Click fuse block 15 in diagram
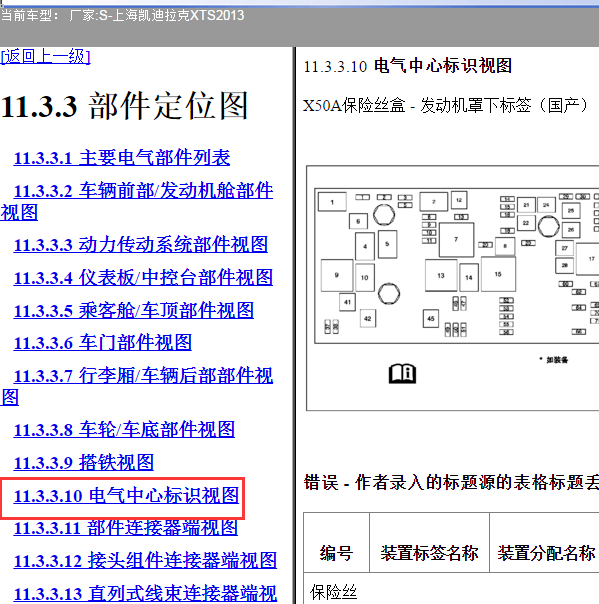 coord(498,274)
